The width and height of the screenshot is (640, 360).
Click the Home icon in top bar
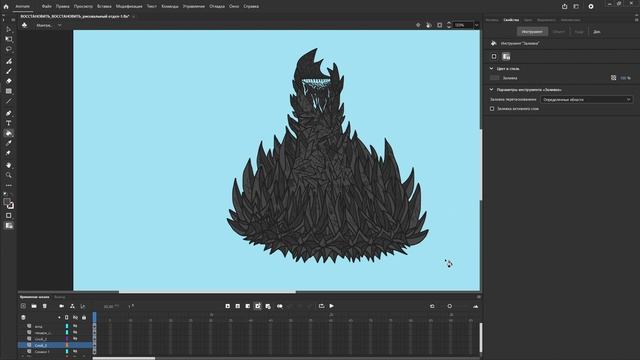(x=6, y=7)
